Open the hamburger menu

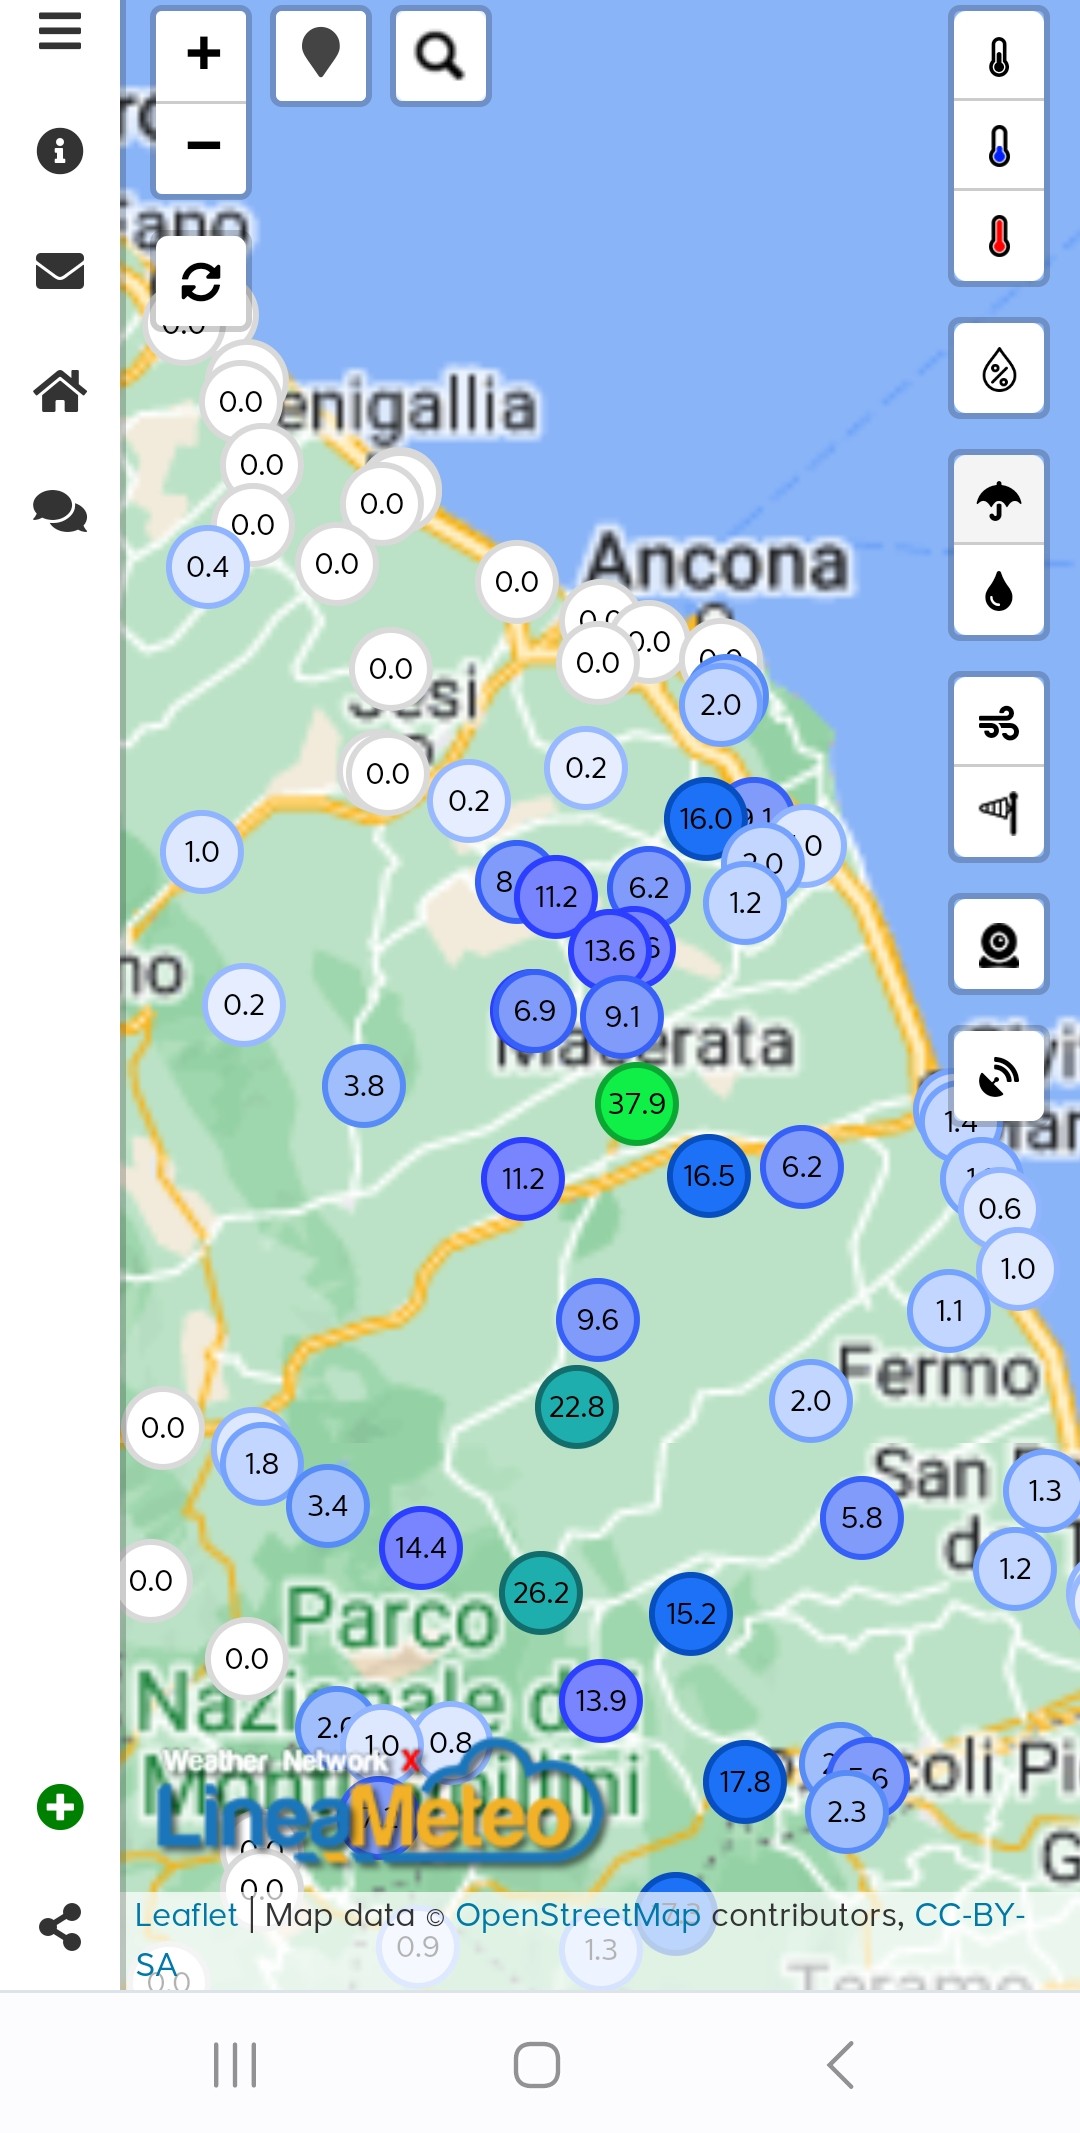(60, 32)
